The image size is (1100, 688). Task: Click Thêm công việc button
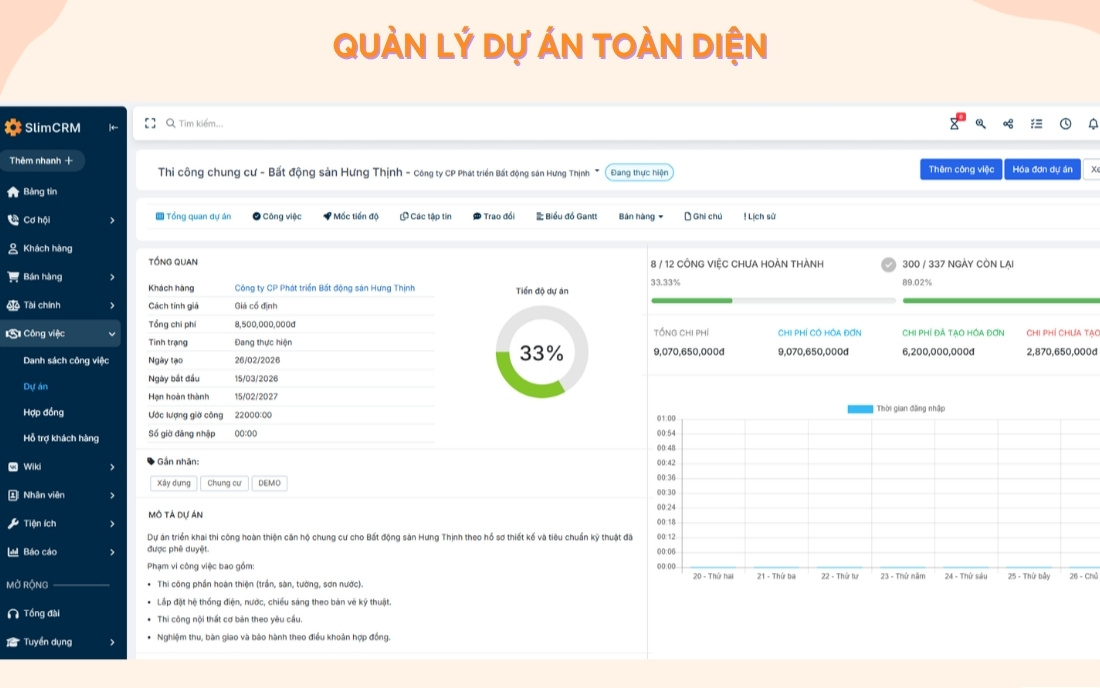961,169
